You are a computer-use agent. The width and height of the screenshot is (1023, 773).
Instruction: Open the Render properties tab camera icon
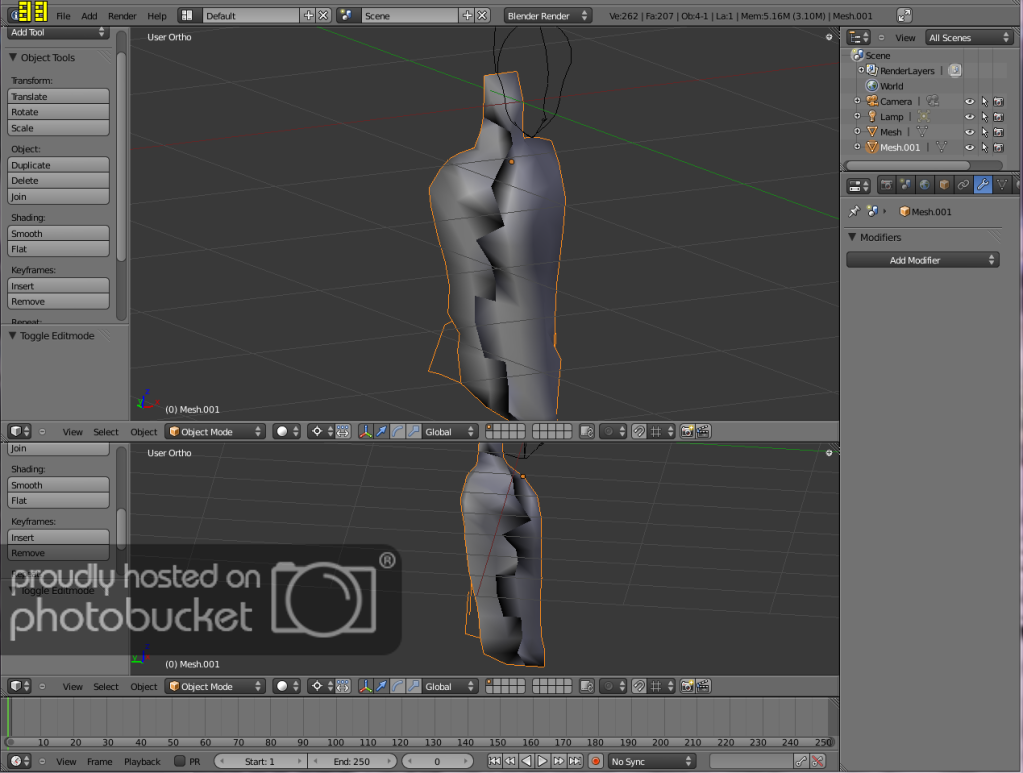(886, 185)
